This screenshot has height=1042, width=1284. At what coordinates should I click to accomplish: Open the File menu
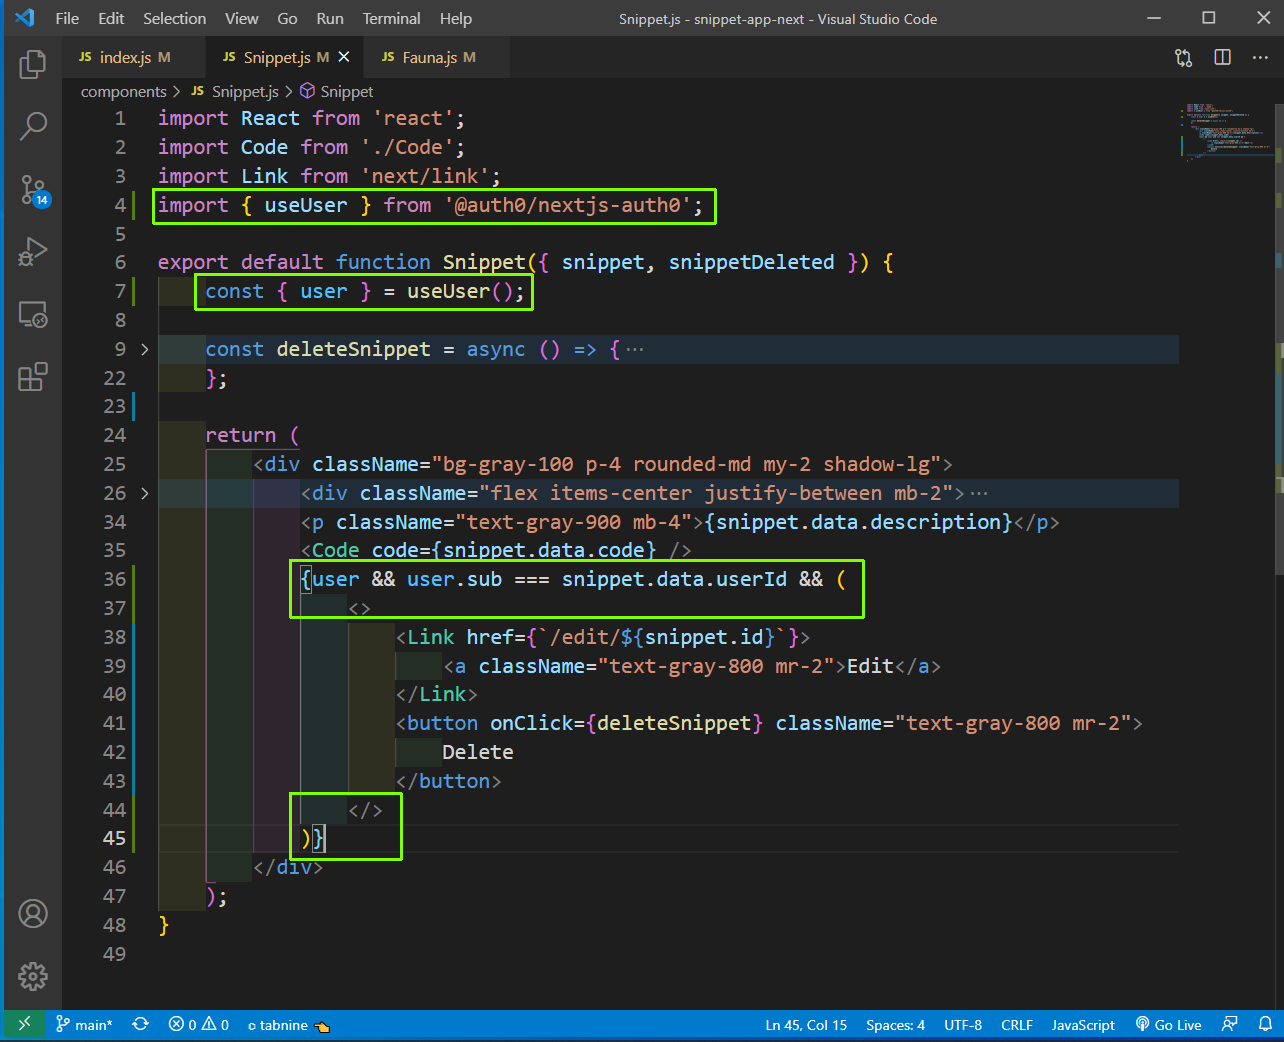(x=67, y=18)
